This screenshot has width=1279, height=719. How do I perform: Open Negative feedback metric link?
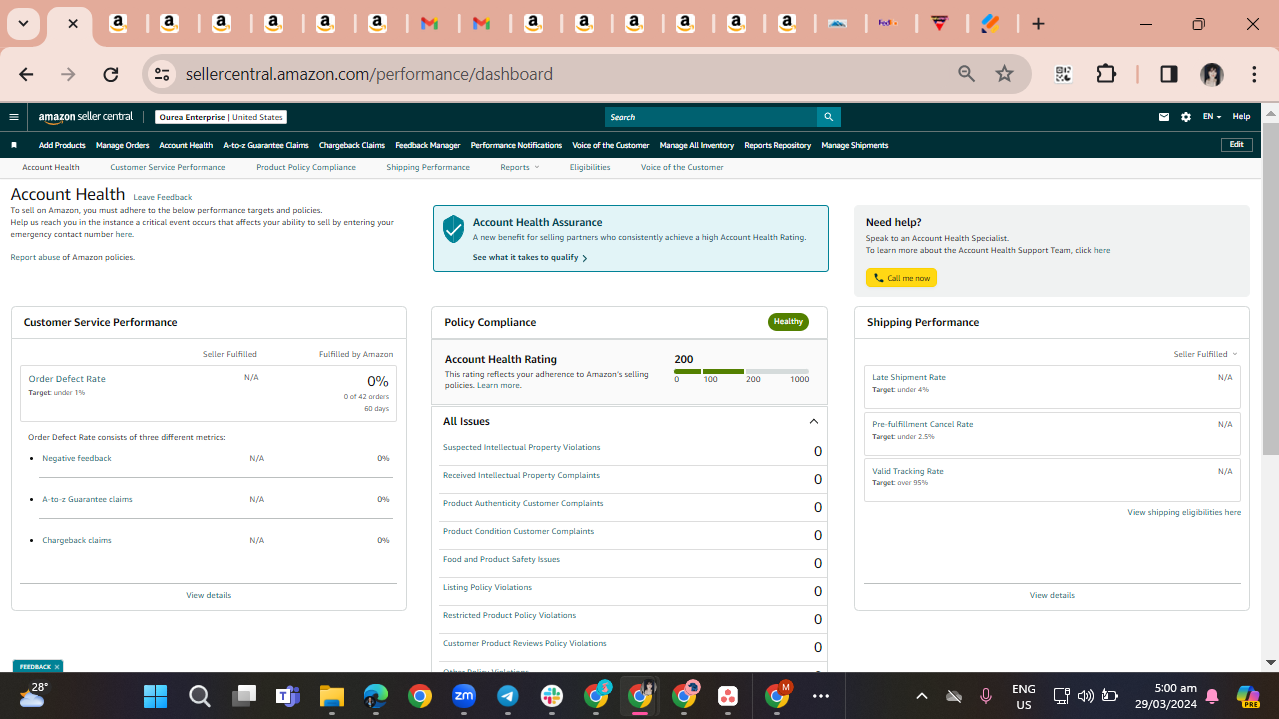[77, 458]
